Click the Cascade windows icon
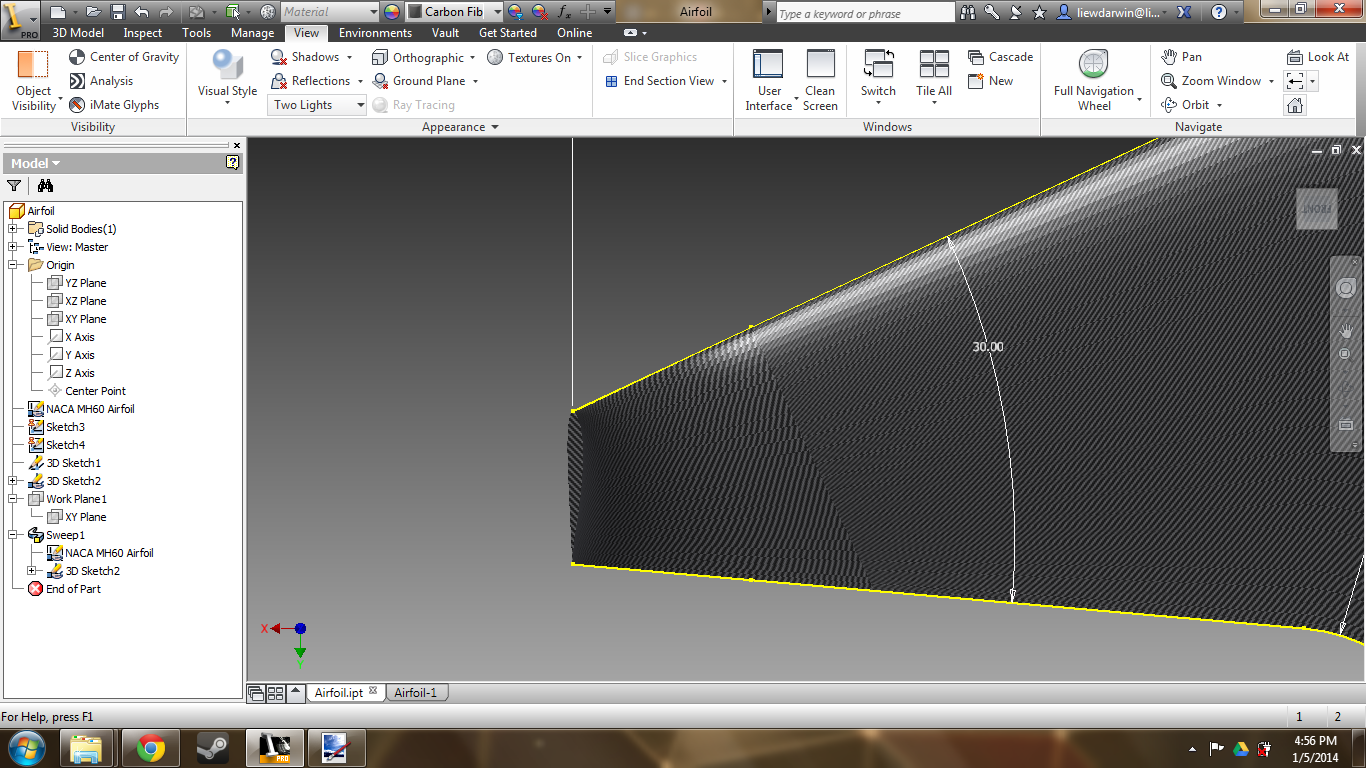 tap(977, 57)
